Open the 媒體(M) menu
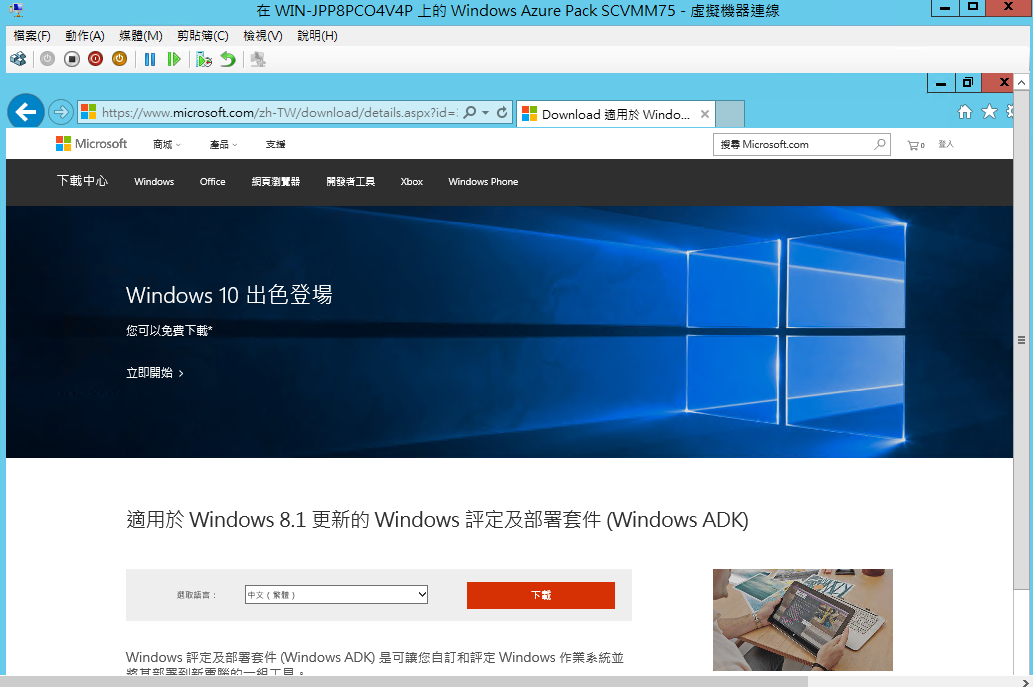Viewport: 1033px width, 687px height. point(140,36)
